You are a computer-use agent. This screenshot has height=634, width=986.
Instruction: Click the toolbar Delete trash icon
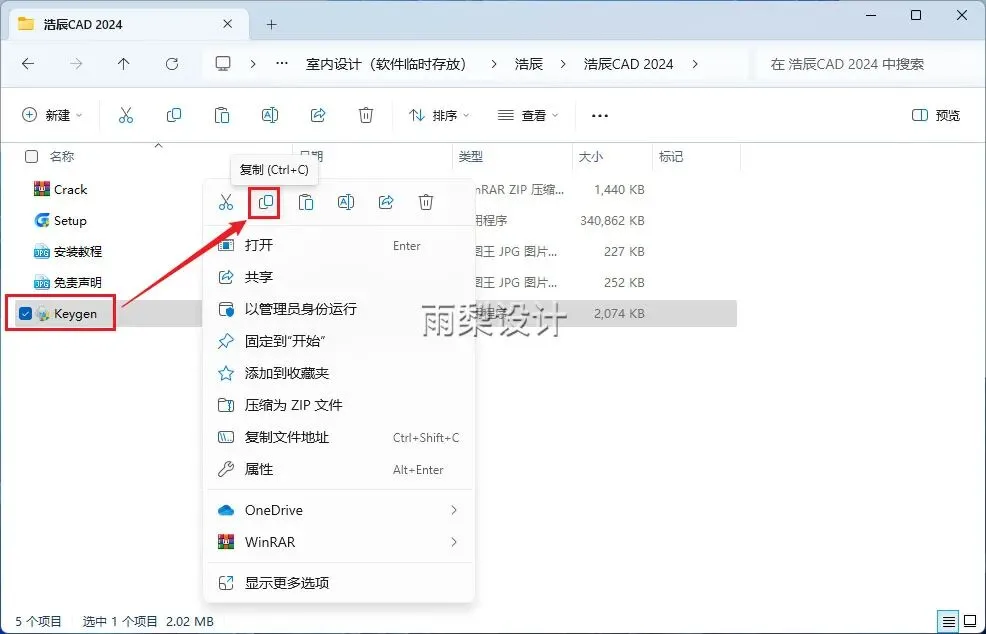[366, 115]
